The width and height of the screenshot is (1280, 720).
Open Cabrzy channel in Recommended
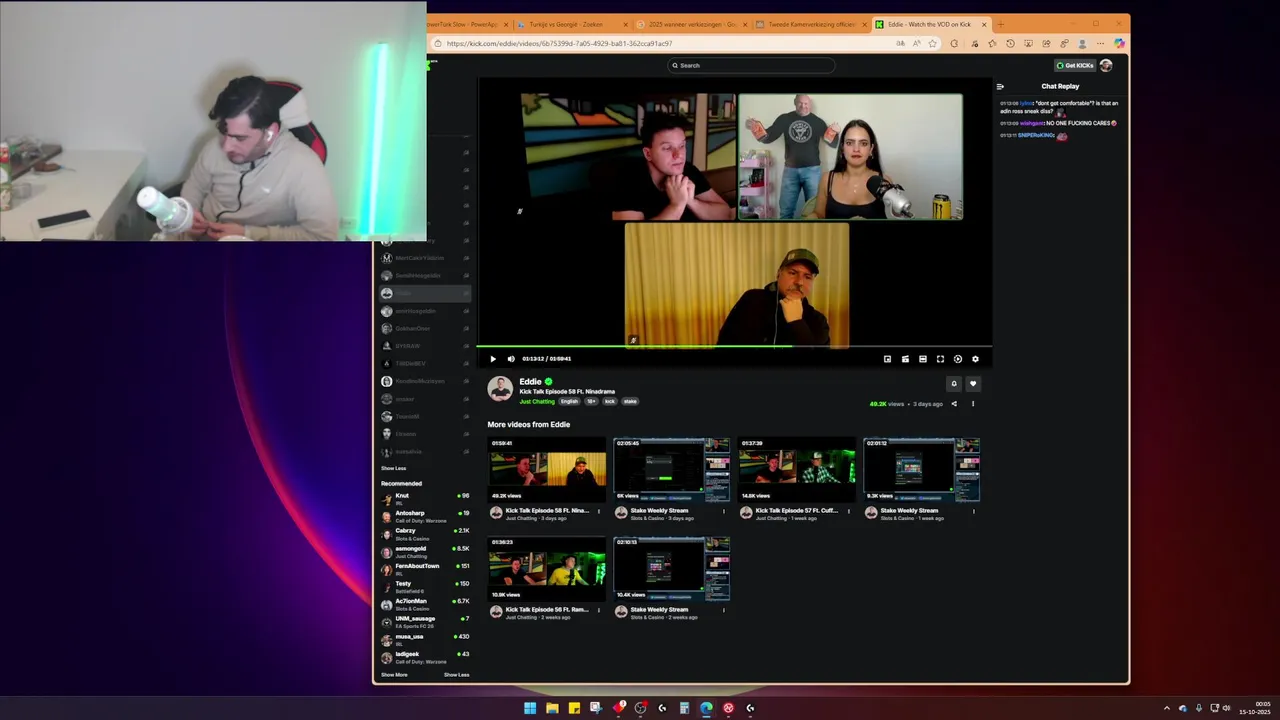click(425, 533)
